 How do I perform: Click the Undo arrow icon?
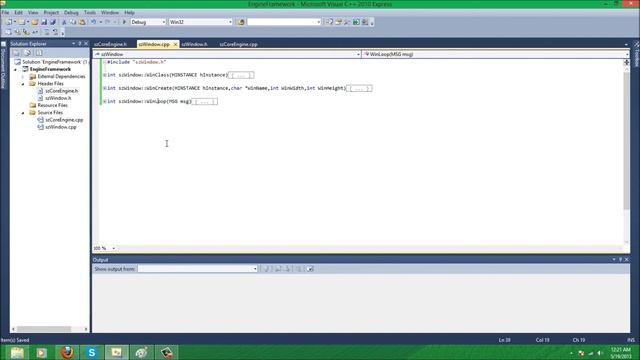pos(93,22)
